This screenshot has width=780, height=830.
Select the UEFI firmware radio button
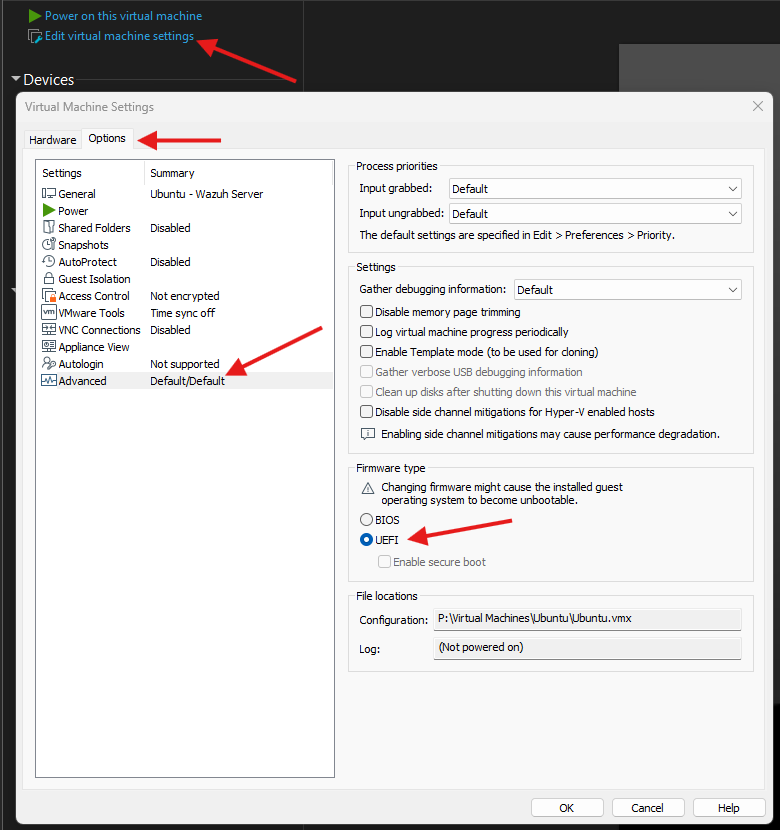(366, 540)
